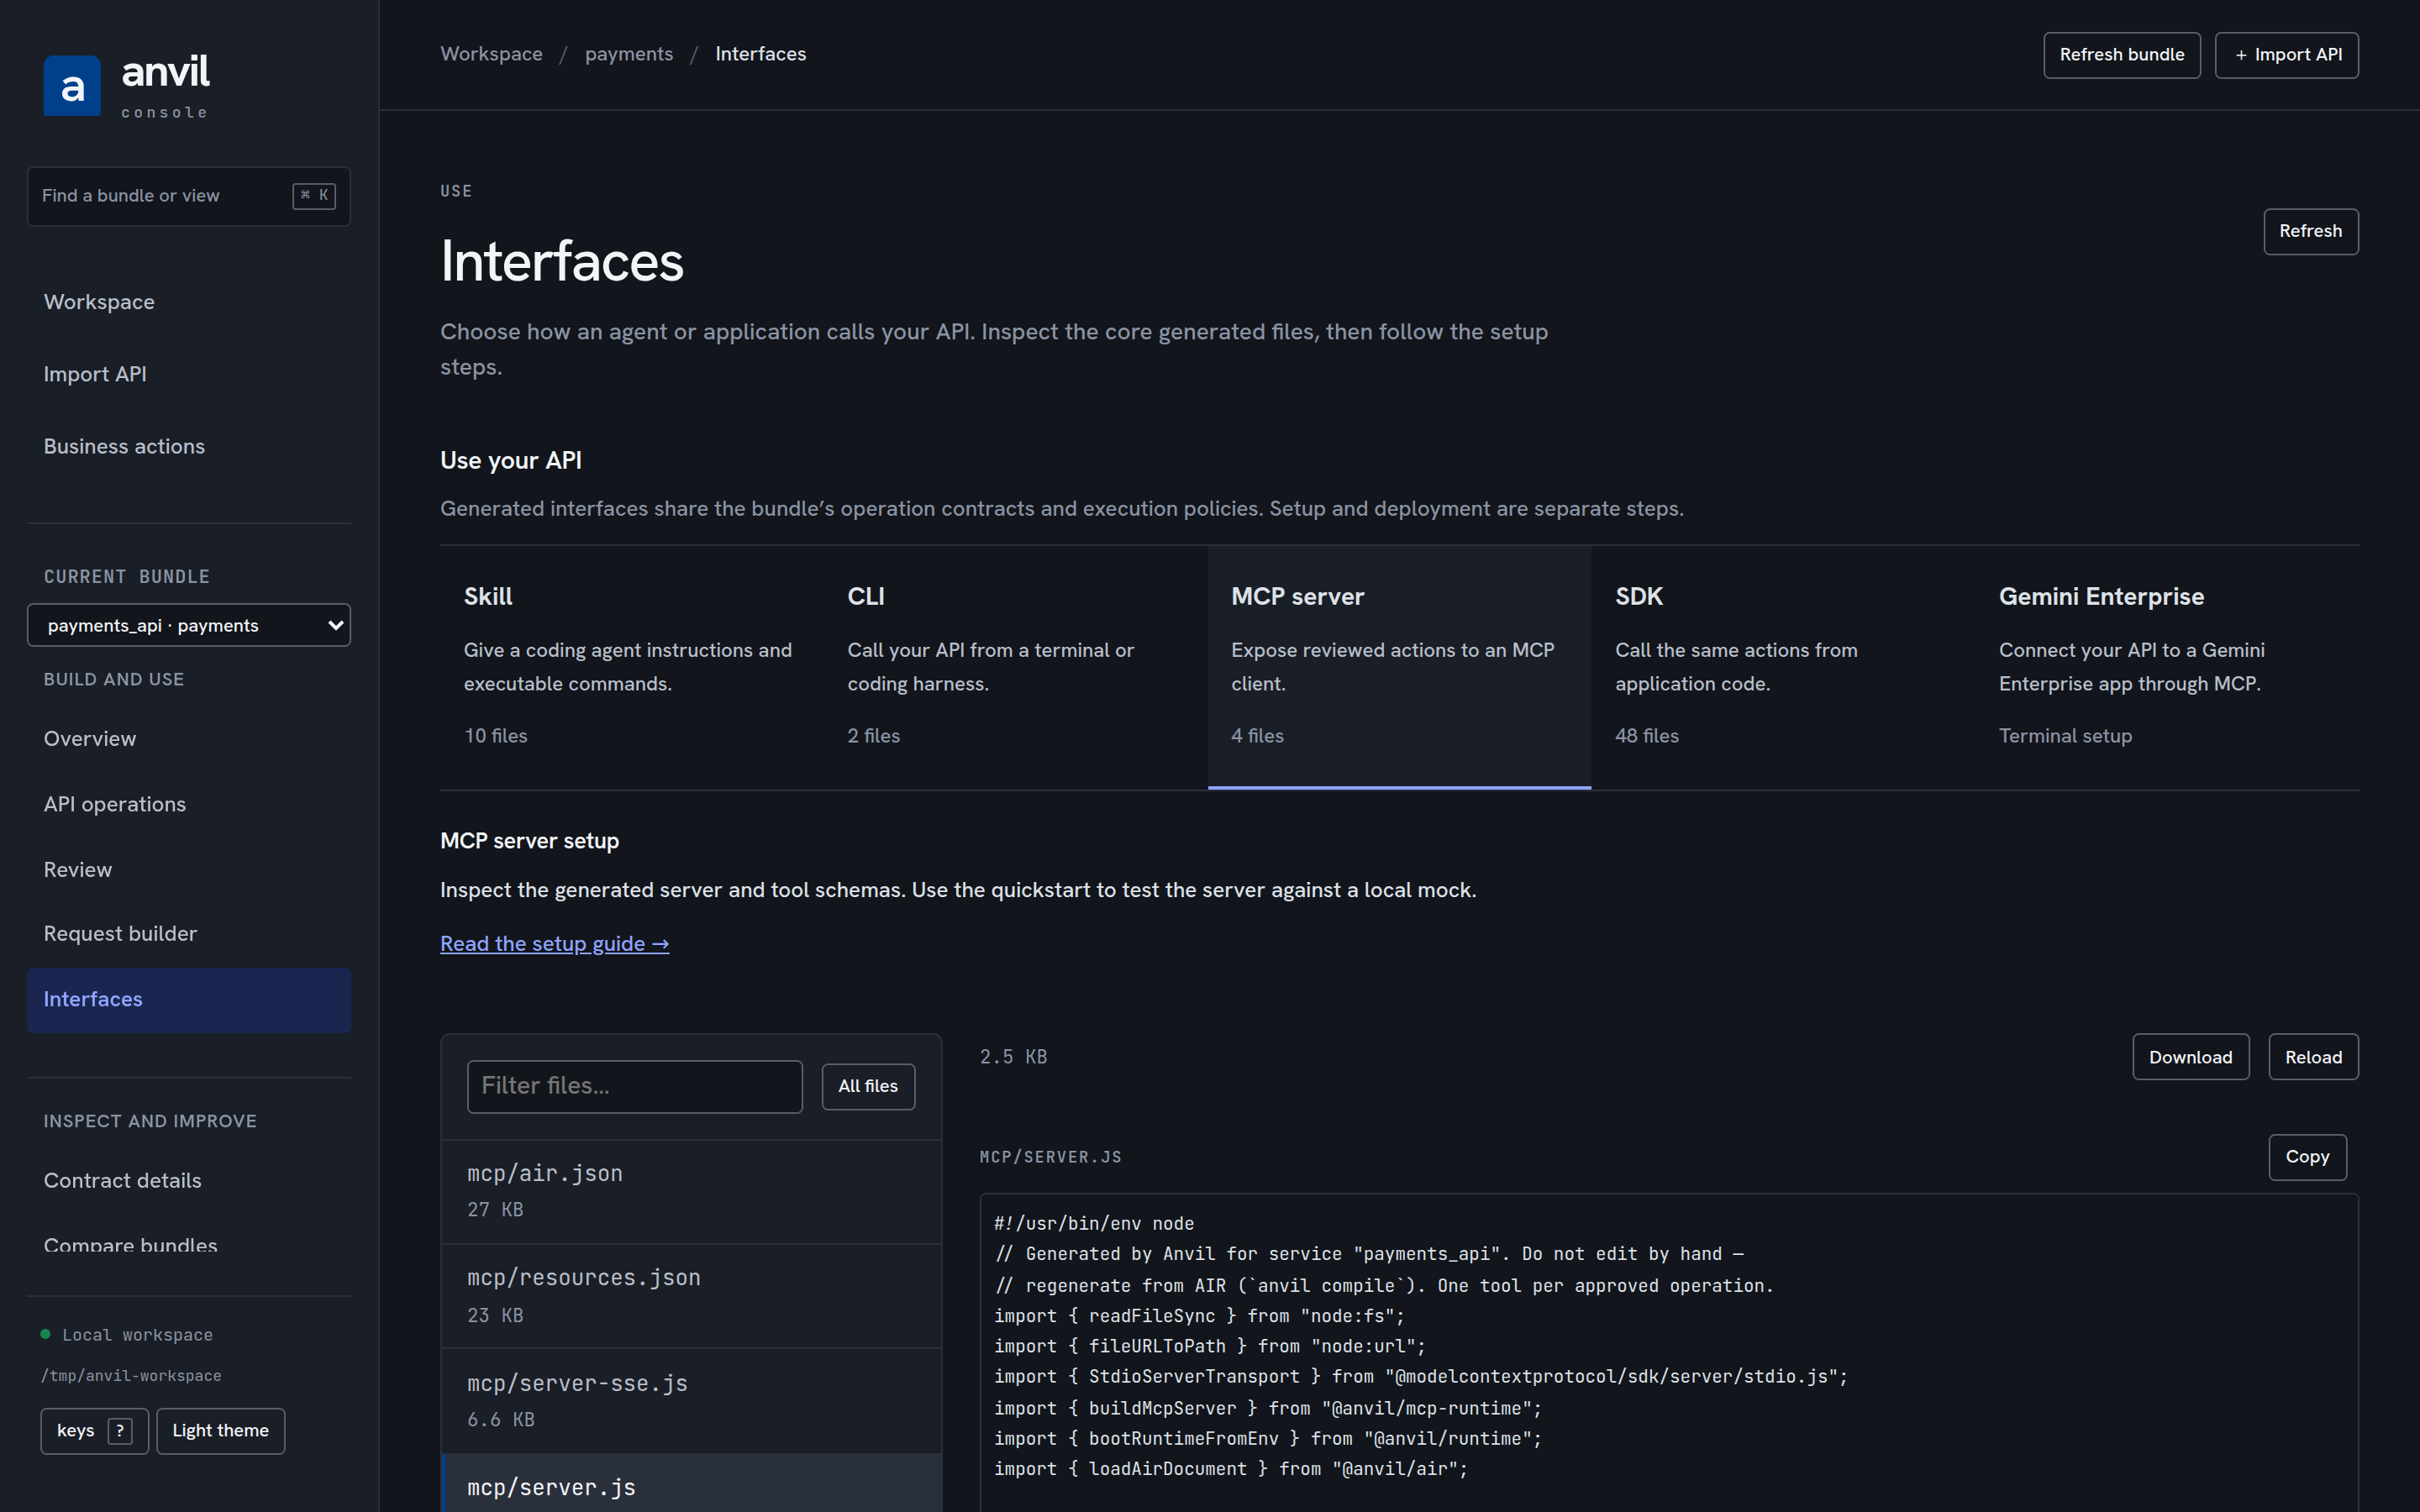Open mcp/resources.json file
2420x1512 pixels.
coord(692,1297)
